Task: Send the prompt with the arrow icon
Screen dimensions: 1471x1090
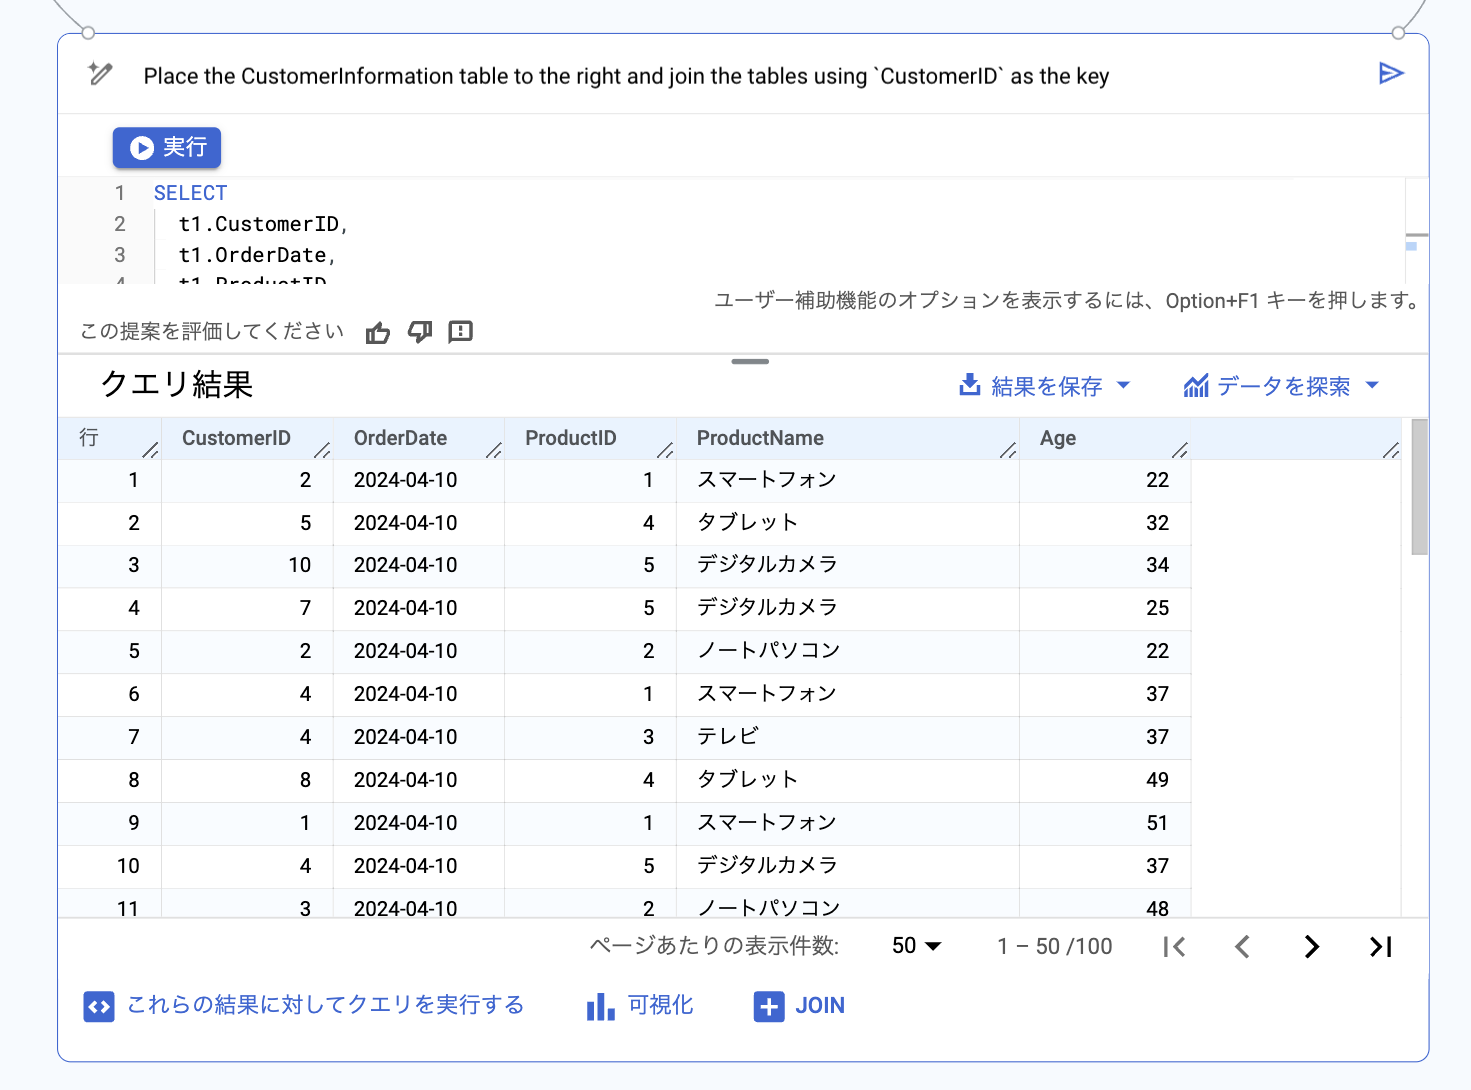Action: coord(1391,73)
